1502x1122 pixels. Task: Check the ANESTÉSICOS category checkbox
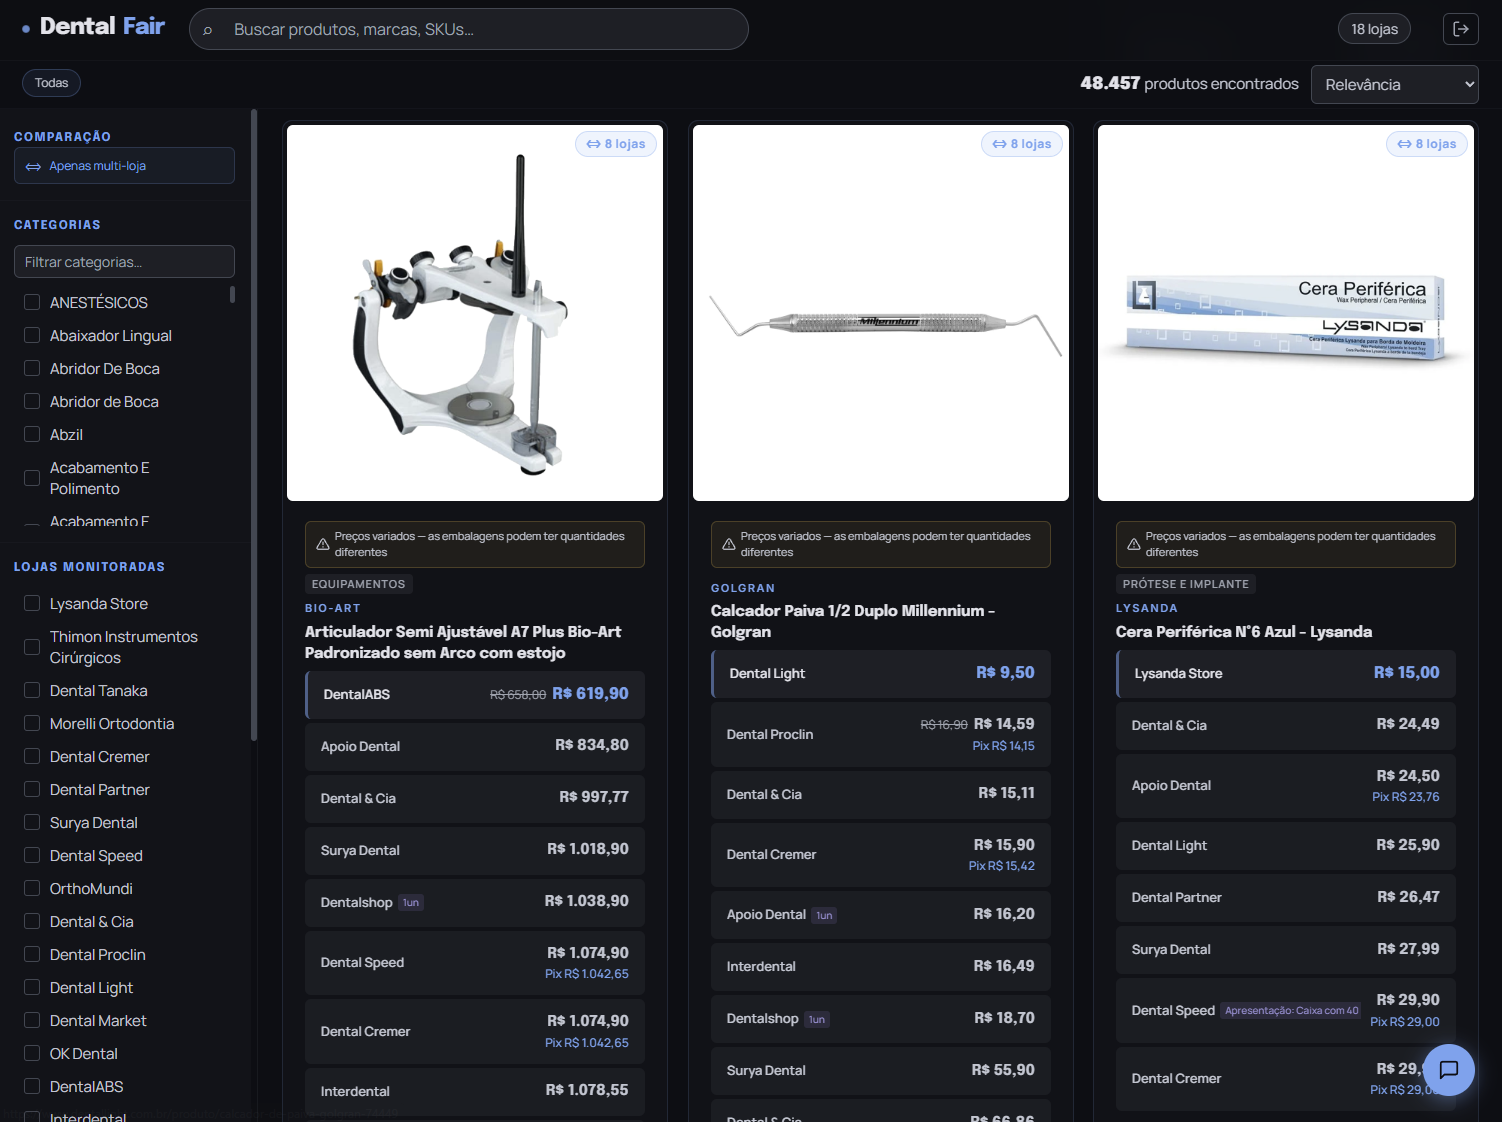tap(32, 302)
